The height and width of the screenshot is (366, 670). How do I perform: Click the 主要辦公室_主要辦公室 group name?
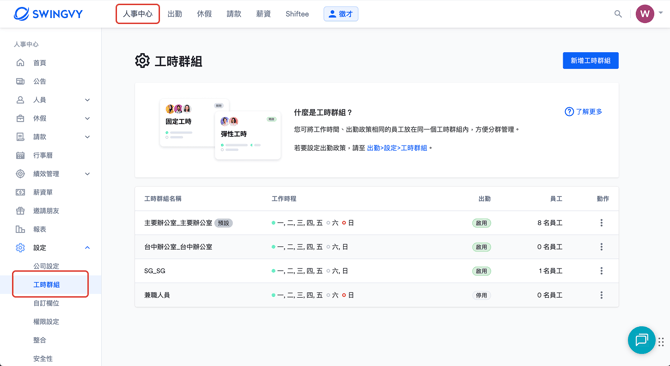pos(178,223)
